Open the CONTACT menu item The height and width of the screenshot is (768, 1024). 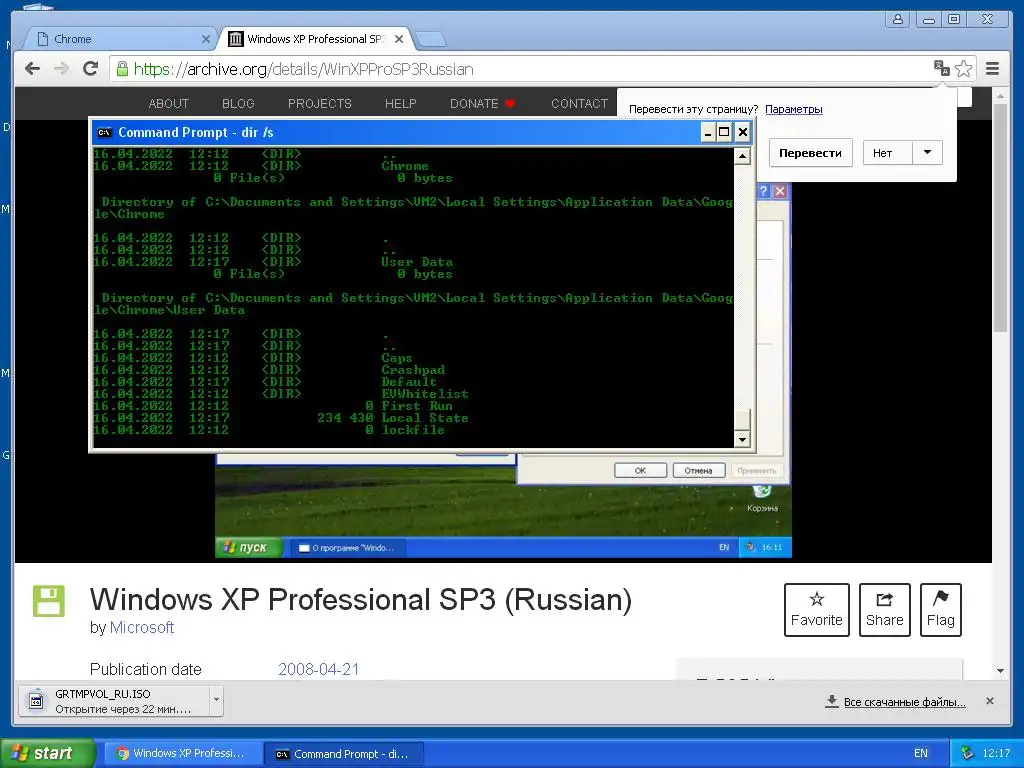[x=579, y=104]
